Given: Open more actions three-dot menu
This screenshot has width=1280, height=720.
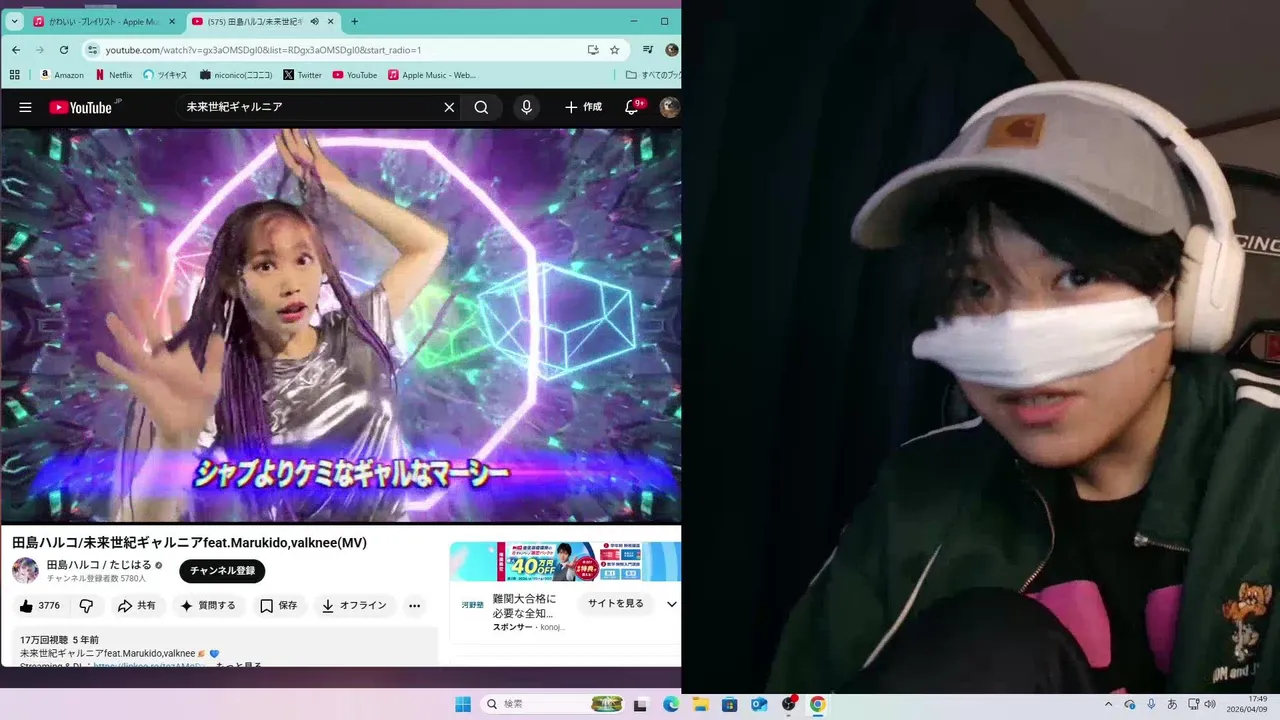Looking at the screenshot, I should [x=414, y=606].
